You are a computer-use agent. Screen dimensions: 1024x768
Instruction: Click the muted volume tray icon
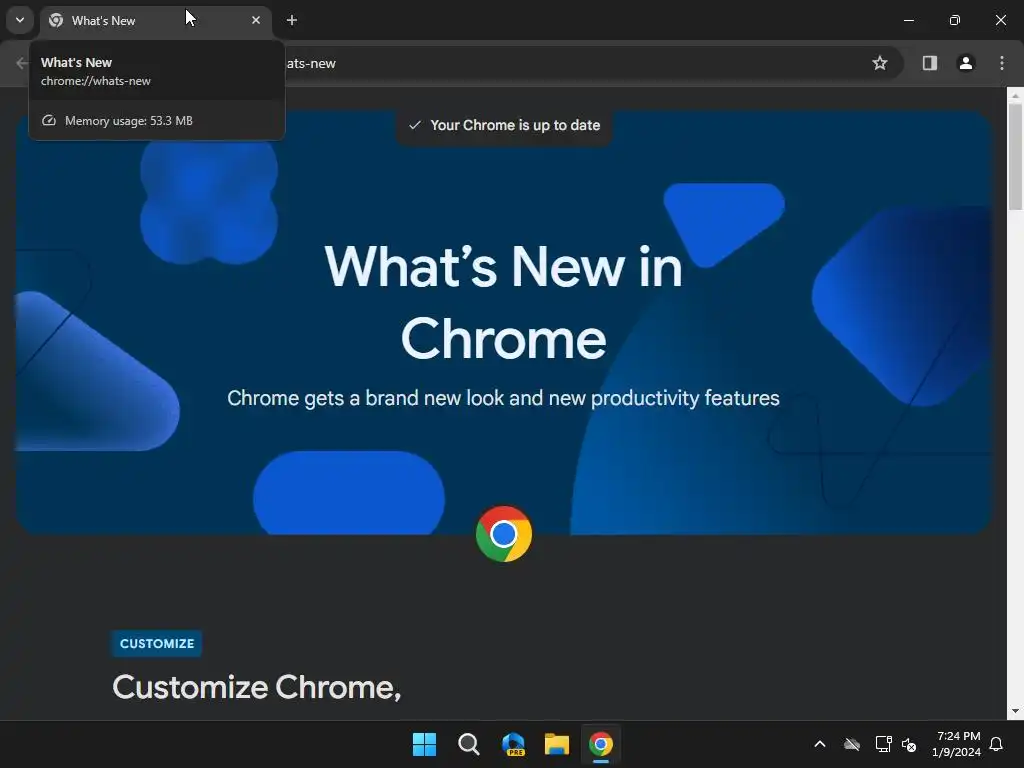pyautogui.click(x=908, y=744)
